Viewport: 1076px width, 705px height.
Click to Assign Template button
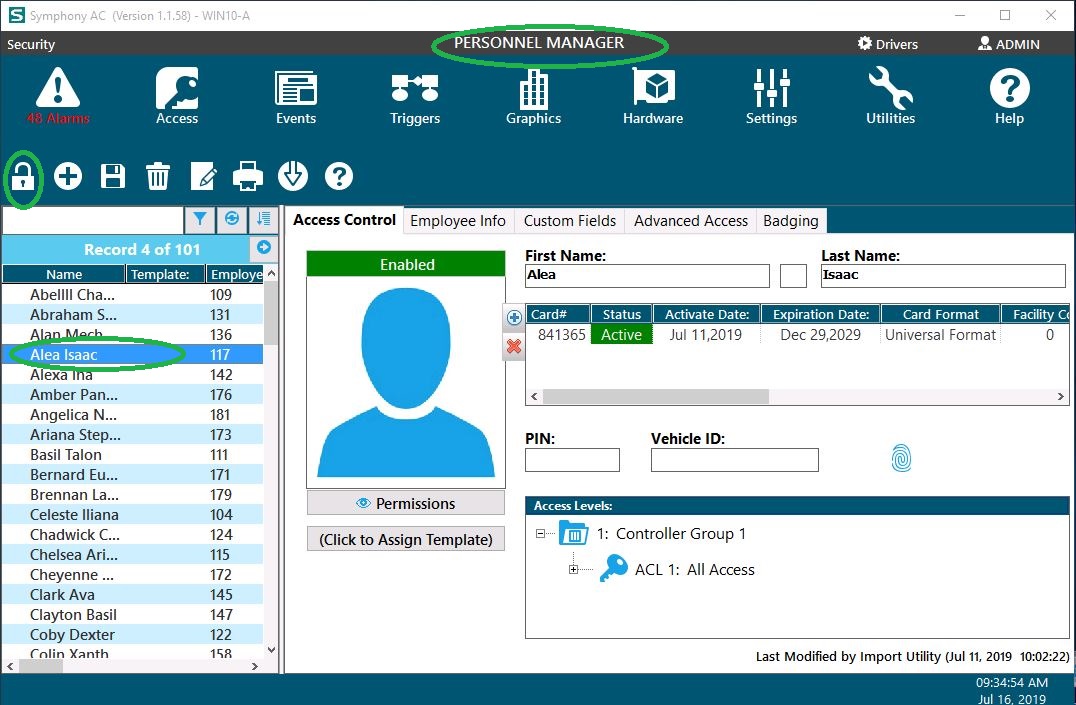point(406,539)
